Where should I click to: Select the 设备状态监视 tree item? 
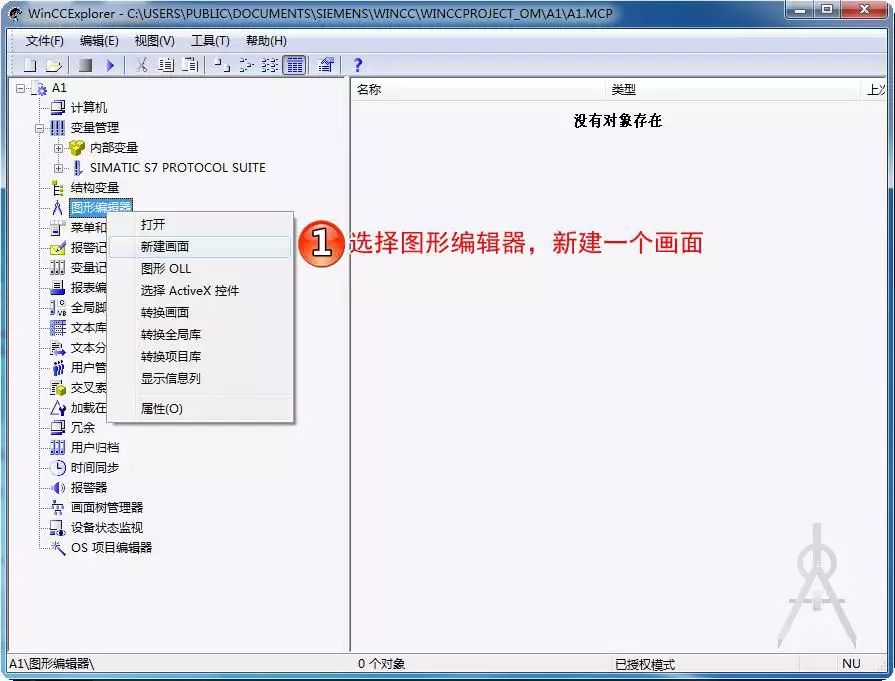pos(107,527)
